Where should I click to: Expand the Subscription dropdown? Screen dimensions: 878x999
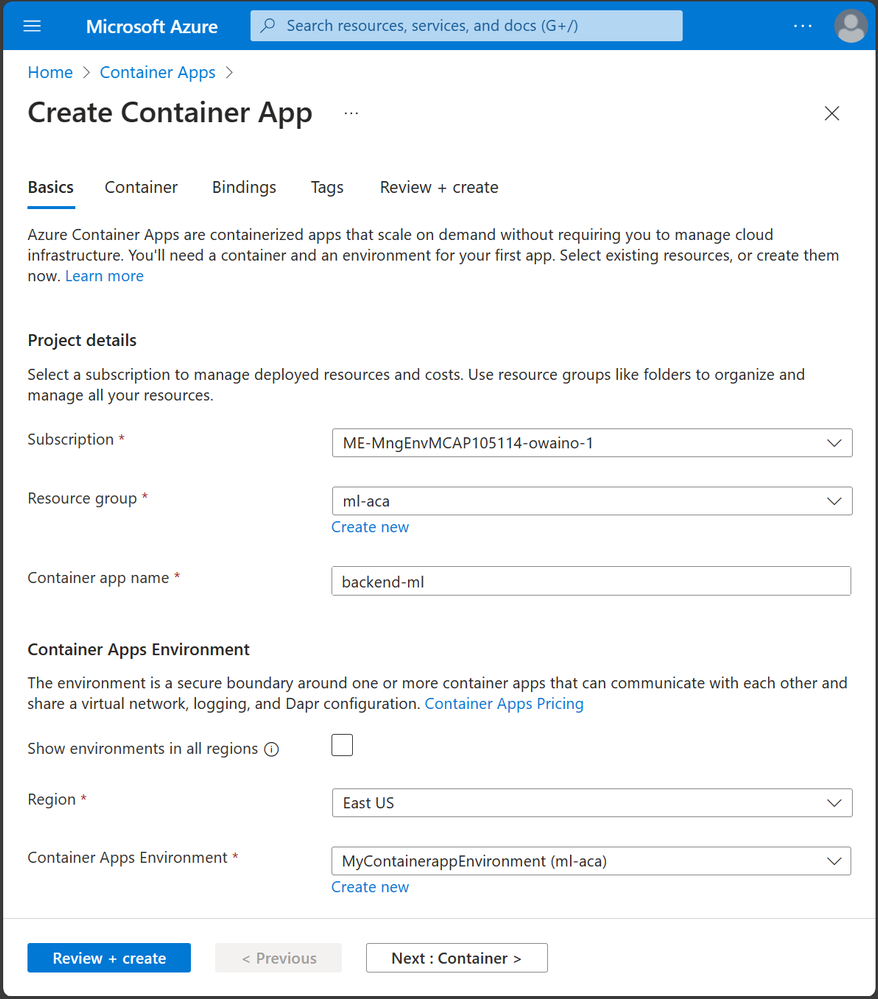[x=591, y=442]
